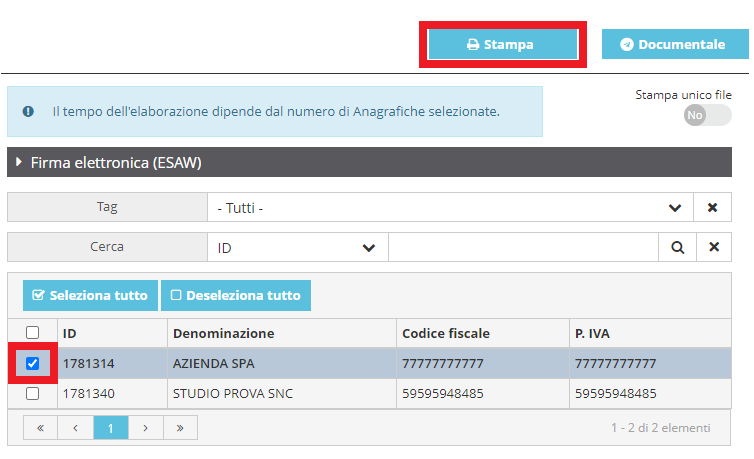Go to the first page
The height and width of the screenshot is (459, 754).
point(41,428)
